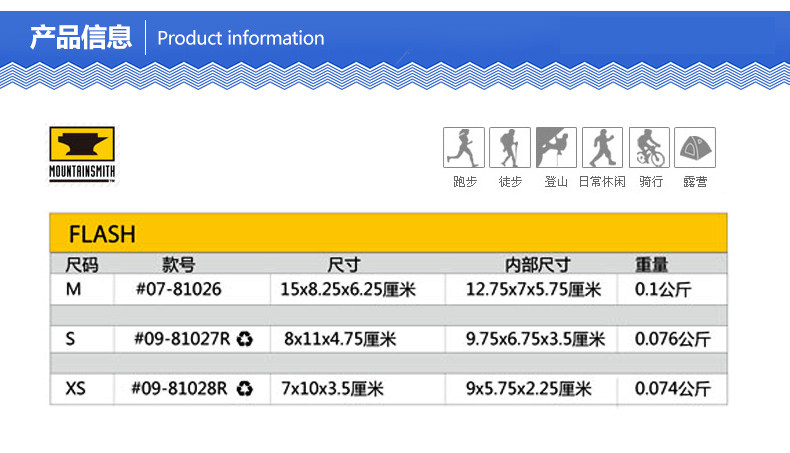Click recycle symbol beside #09-81027R
Image resolution: width=790 pixels, height=453 pixels.
coord(245,339)
